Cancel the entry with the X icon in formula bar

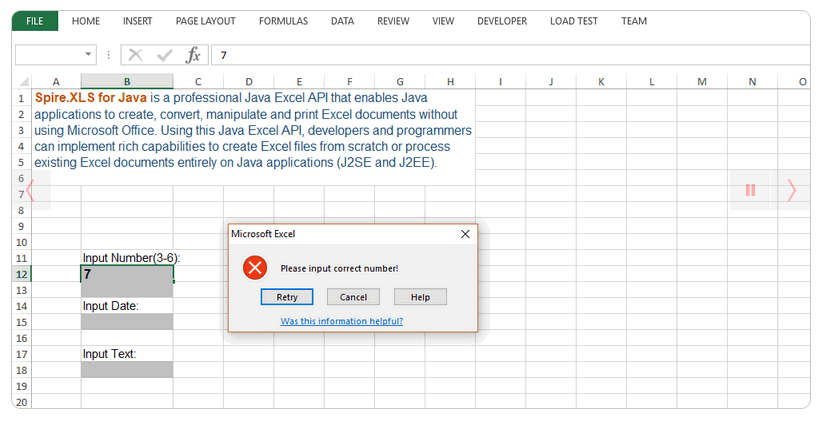(135, 54)
